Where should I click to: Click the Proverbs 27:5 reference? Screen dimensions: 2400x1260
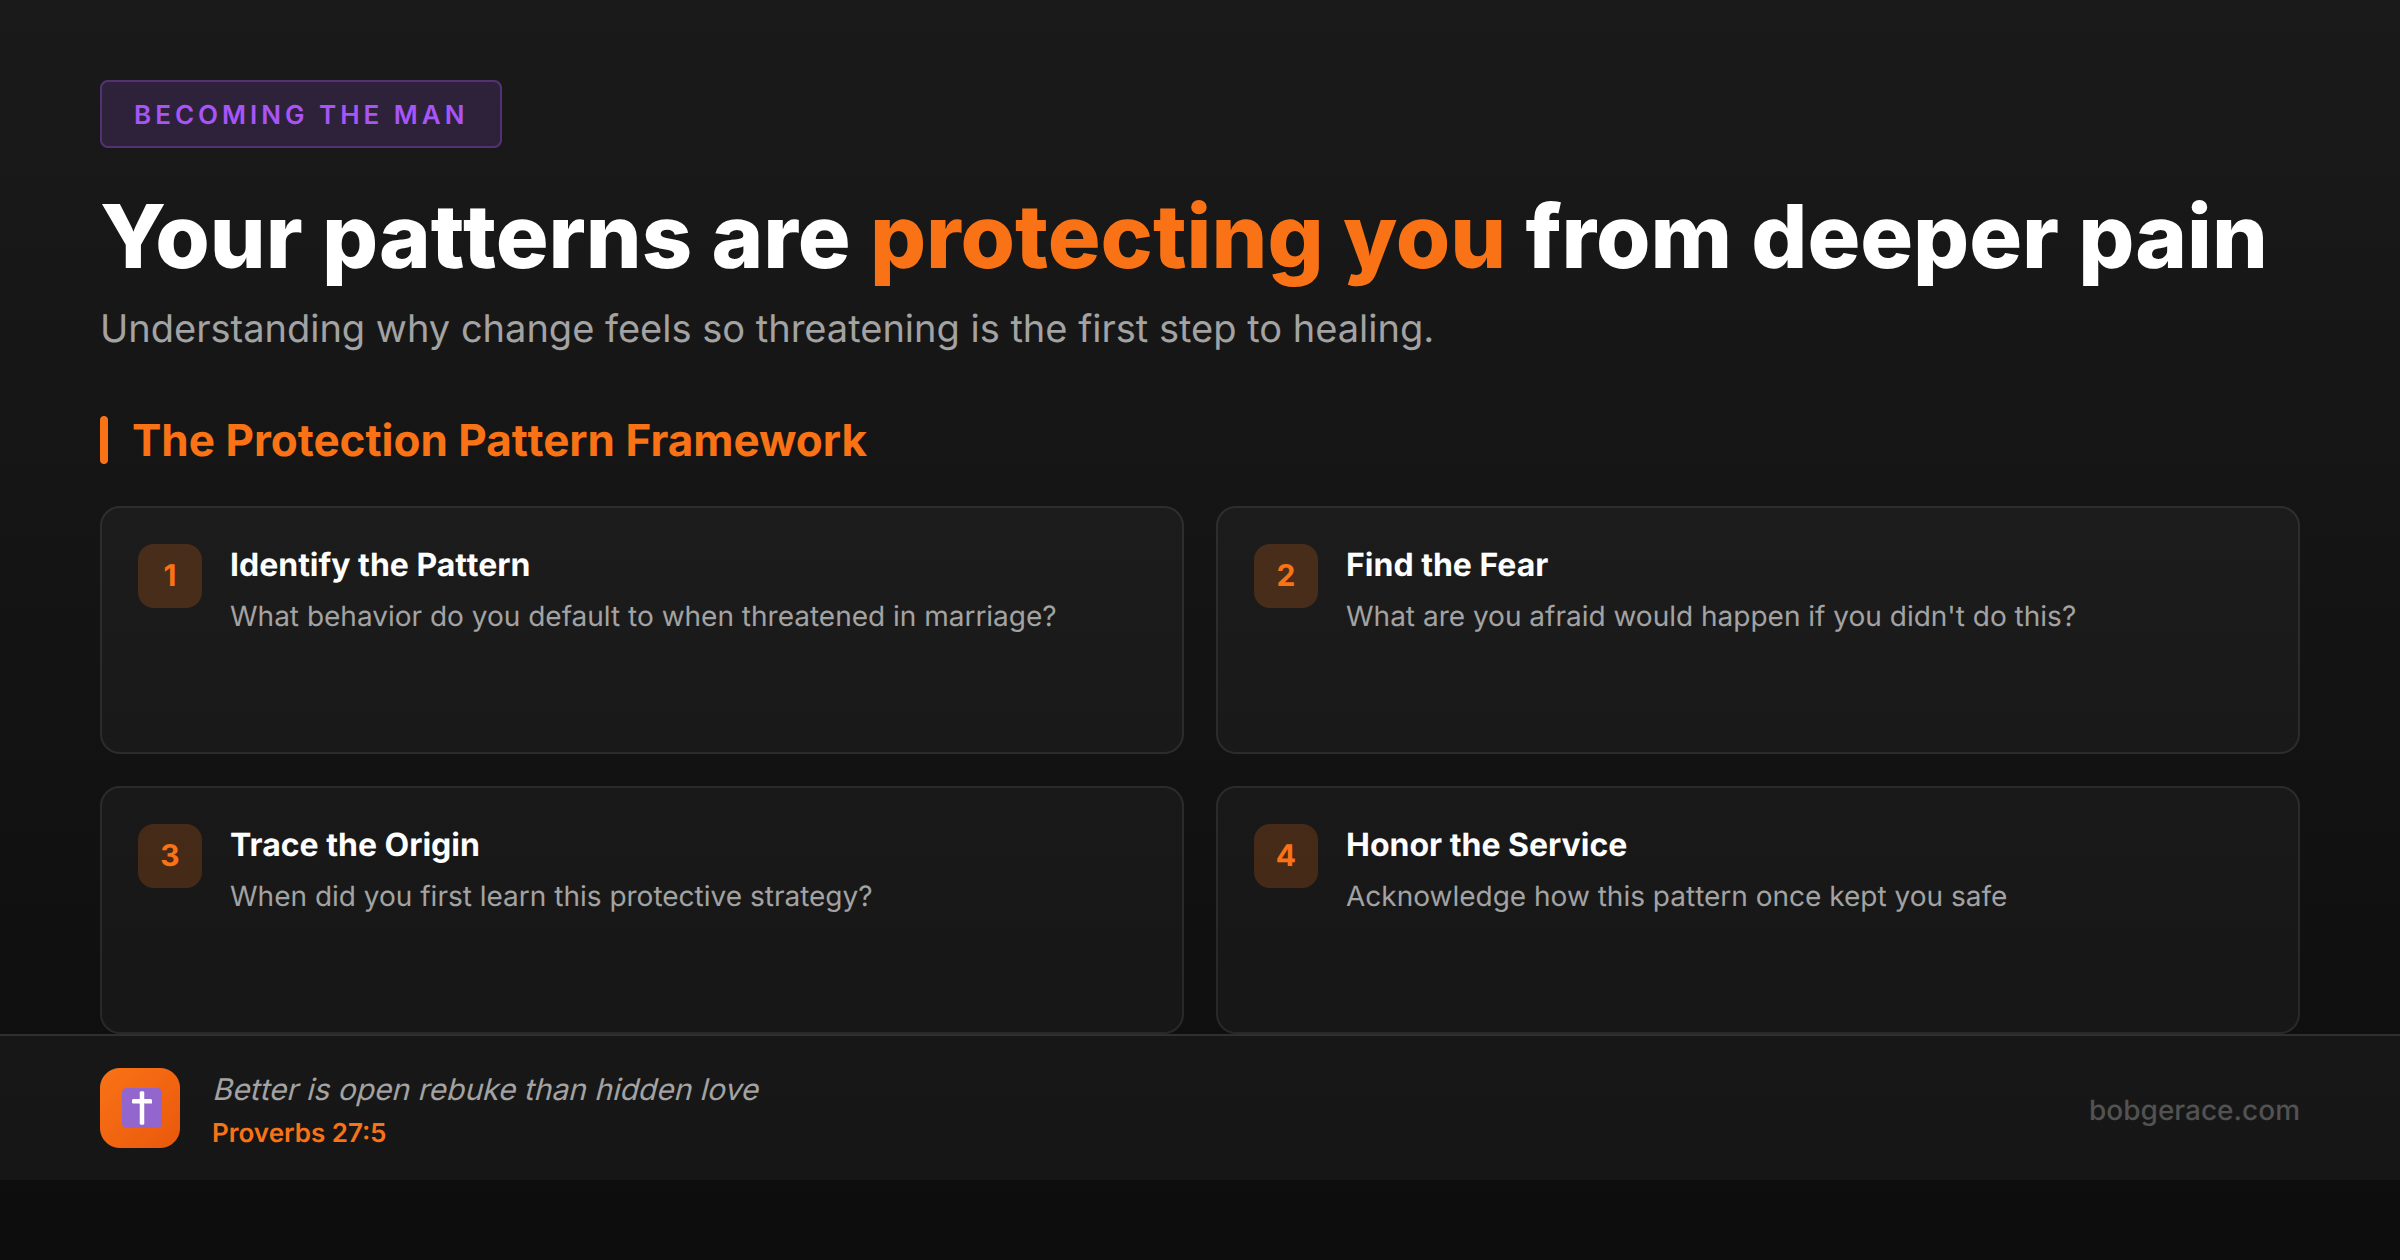[x=299, y=1133]
